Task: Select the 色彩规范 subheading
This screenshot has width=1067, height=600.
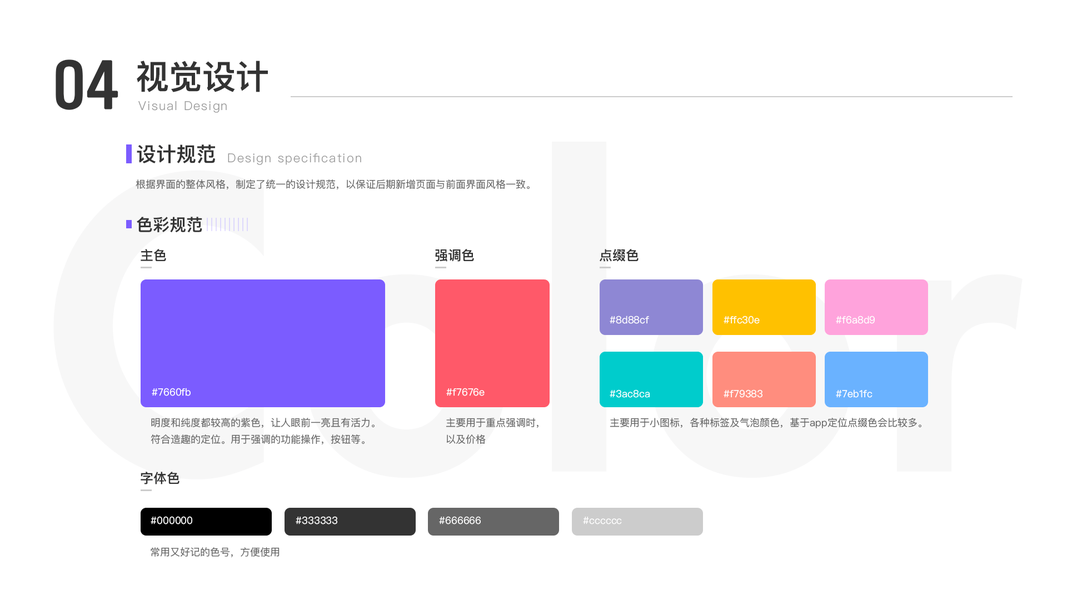Action: (169, 224)
